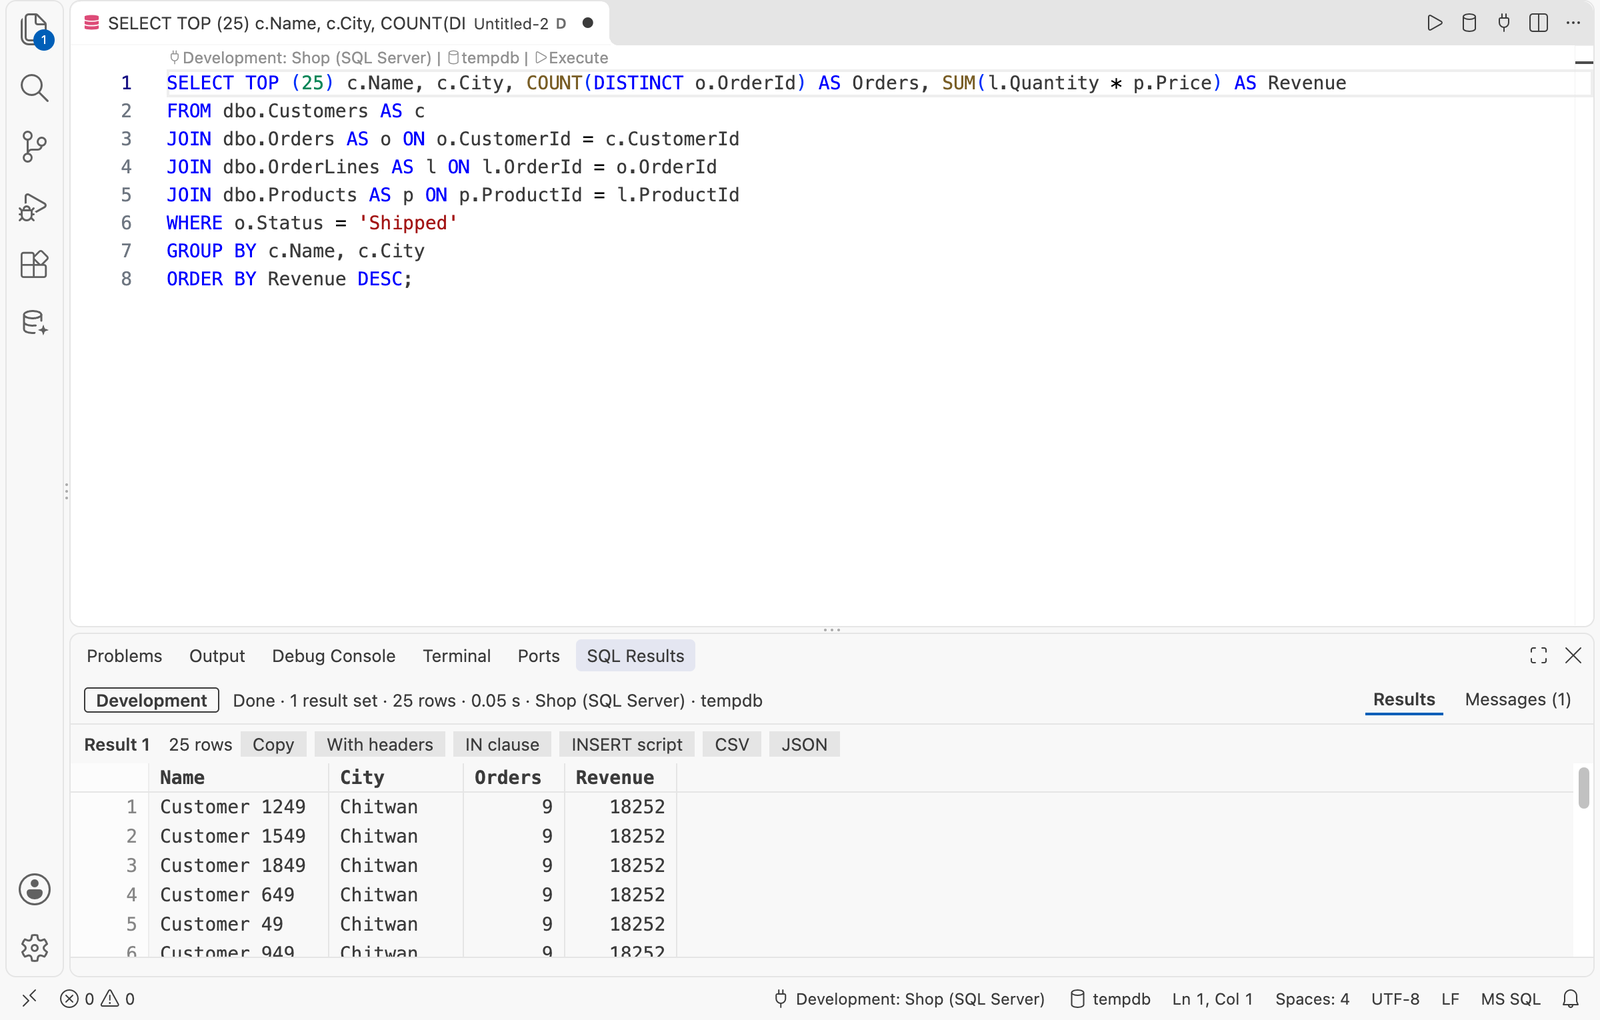Click the With headers button
This screenshot has height=1020, width=1600.
380,745
